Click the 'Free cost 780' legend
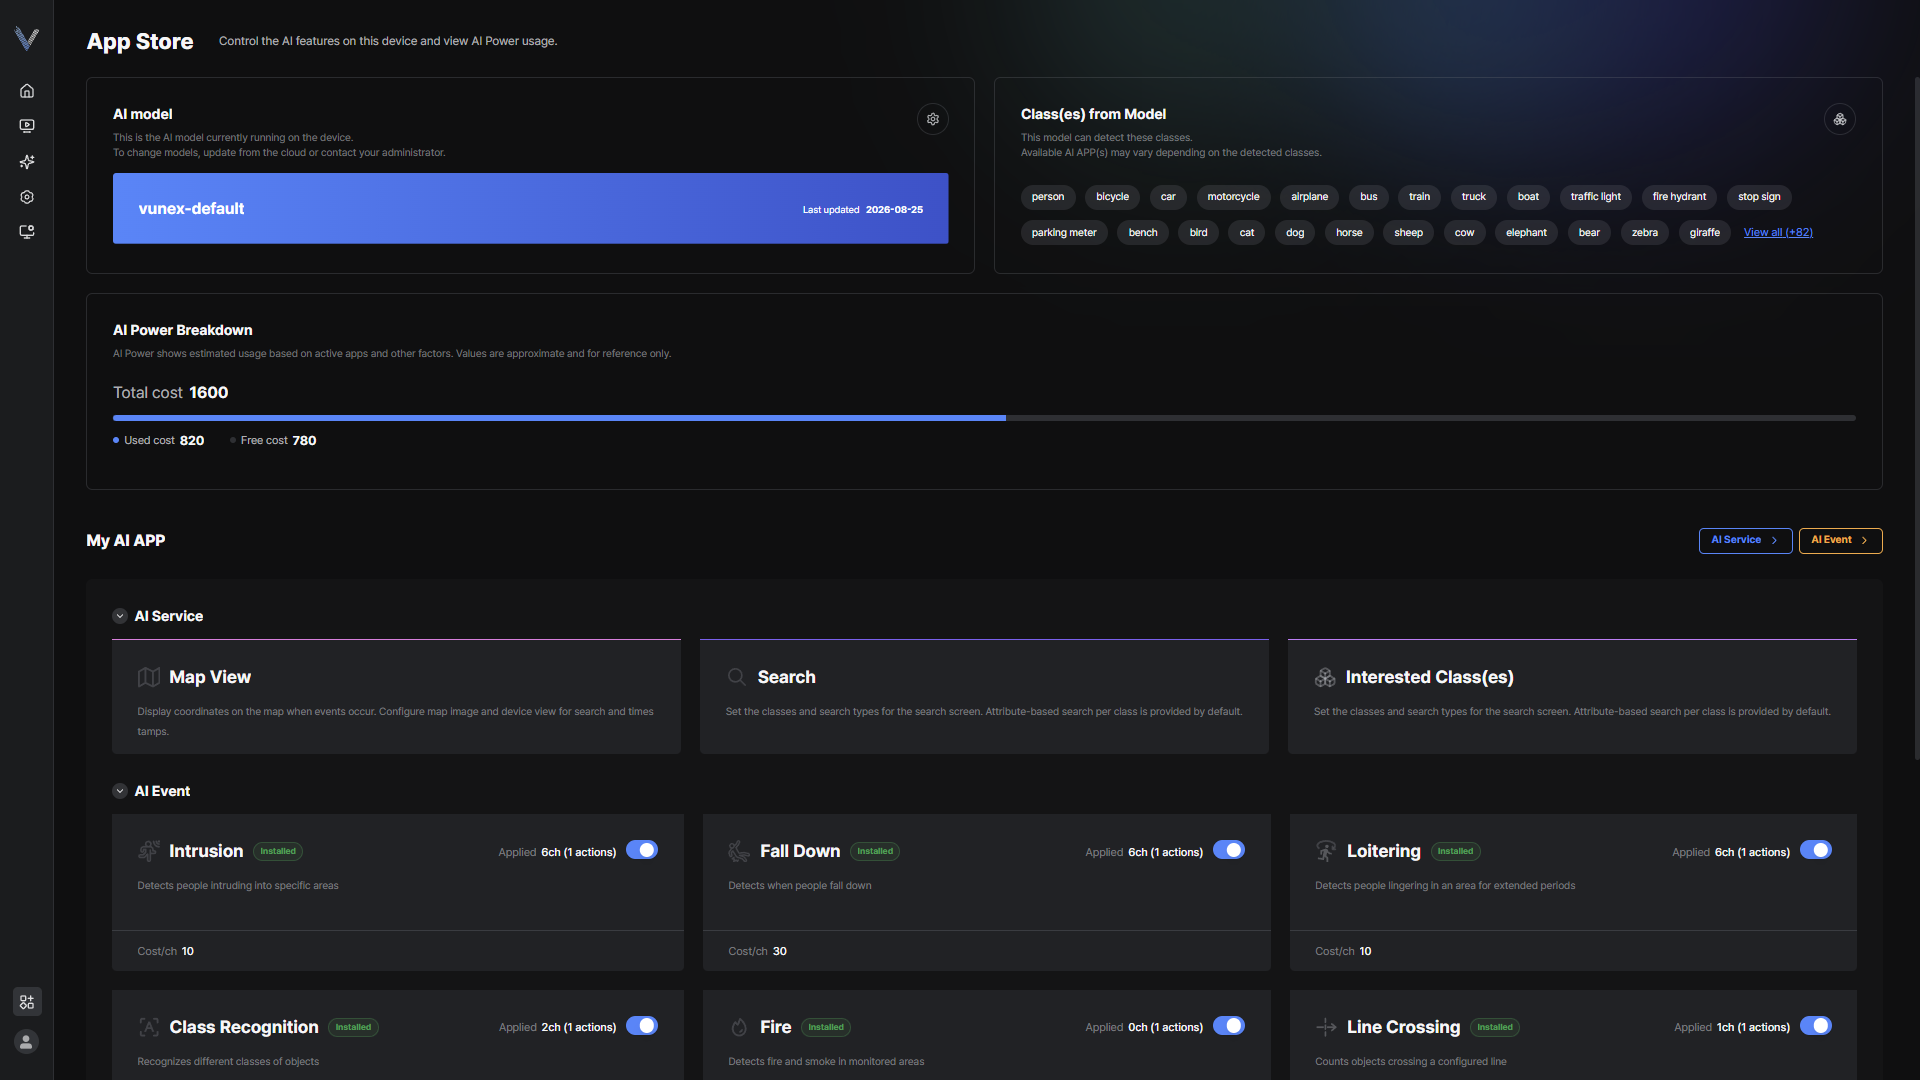The height and width of the screenshot is (1080, 1920). click(x=273, y=441)
